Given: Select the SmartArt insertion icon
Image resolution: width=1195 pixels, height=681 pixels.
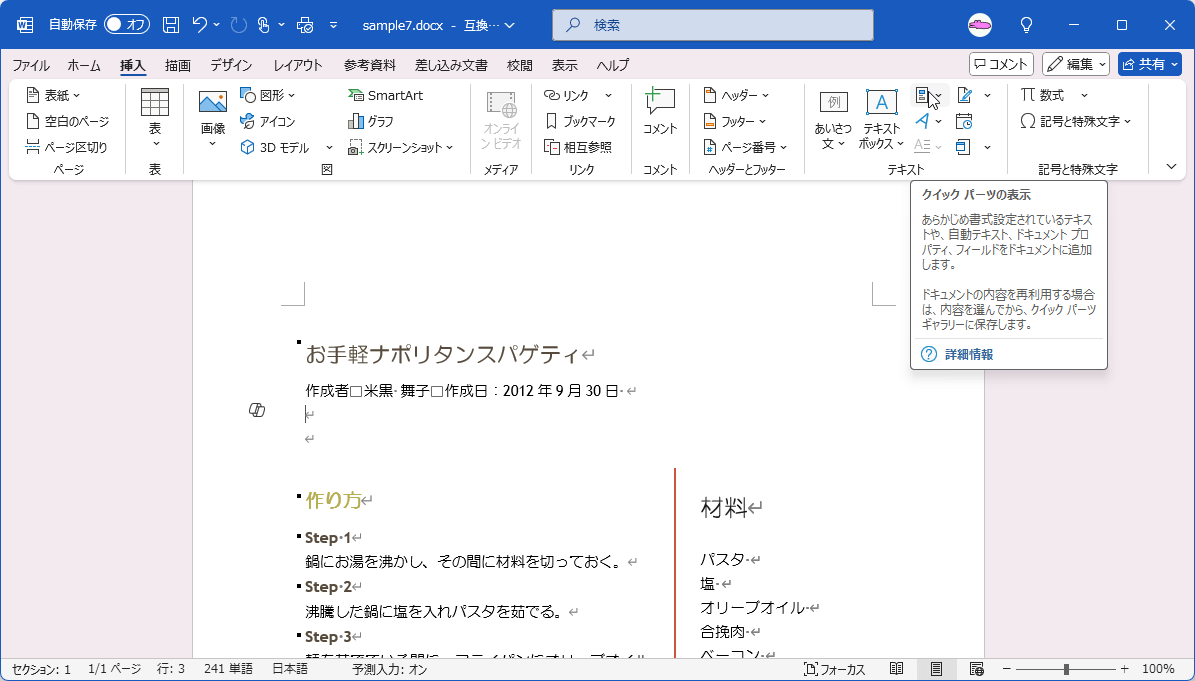Looking at the screenshot, I should 358,95.
